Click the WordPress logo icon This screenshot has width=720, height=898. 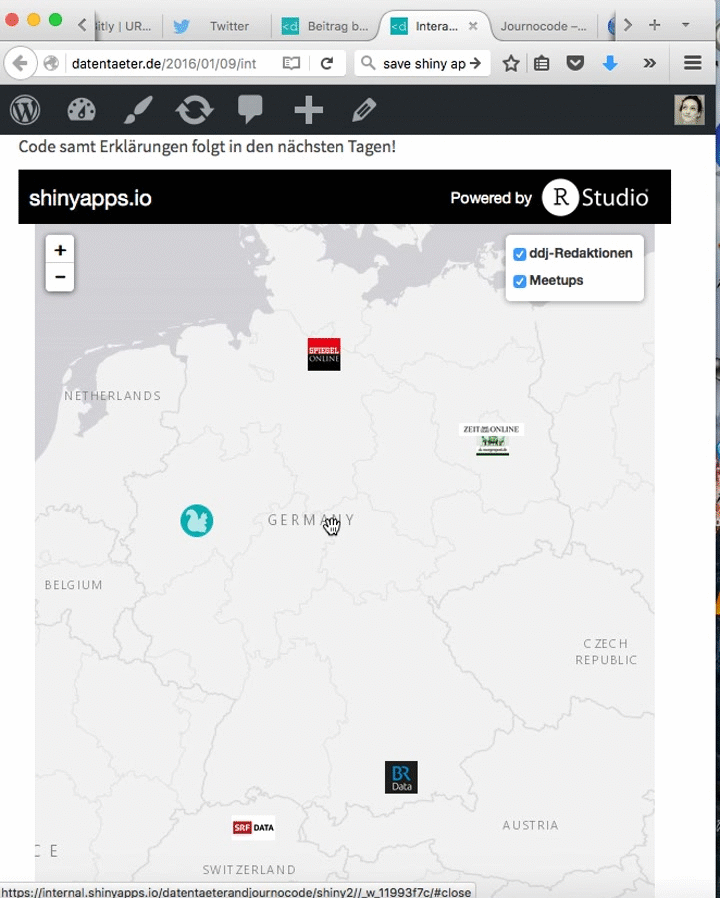[25, 110]
